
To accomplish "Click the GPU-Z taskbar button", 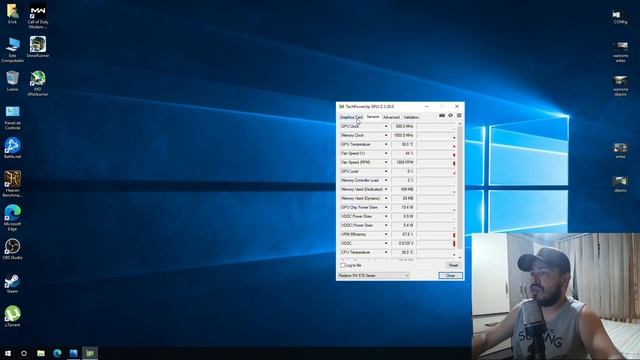I will point(90,353).
